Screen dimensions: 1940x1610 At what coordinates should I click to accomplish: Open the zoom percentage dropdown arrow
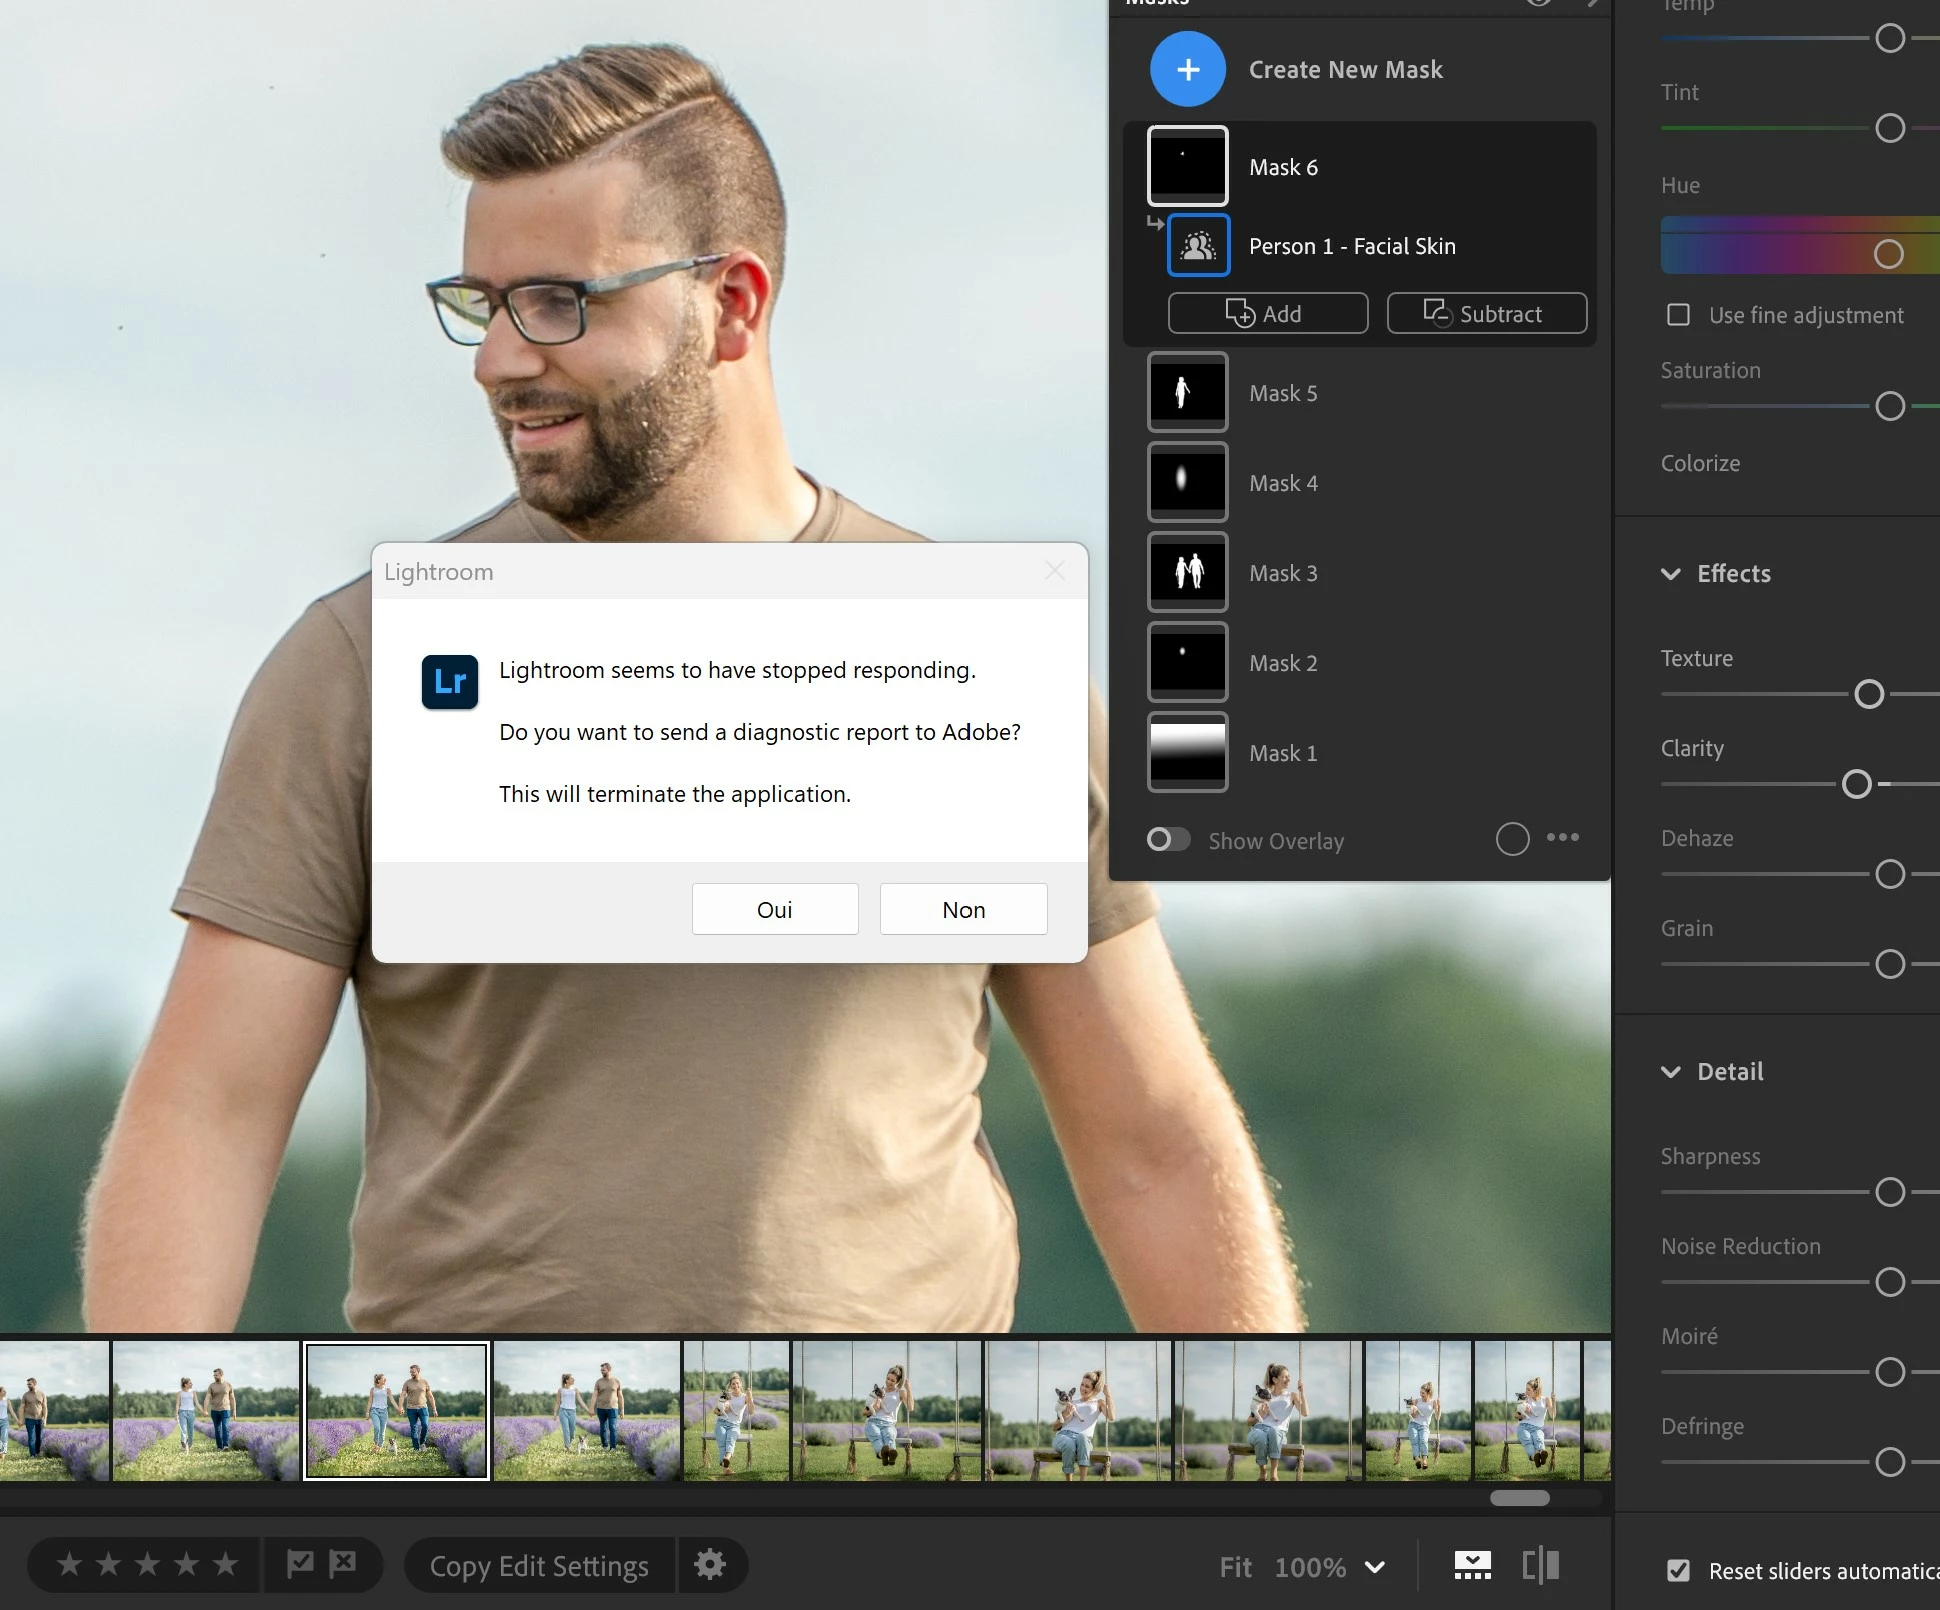pyautogui.click(x=1376, y=1567)
